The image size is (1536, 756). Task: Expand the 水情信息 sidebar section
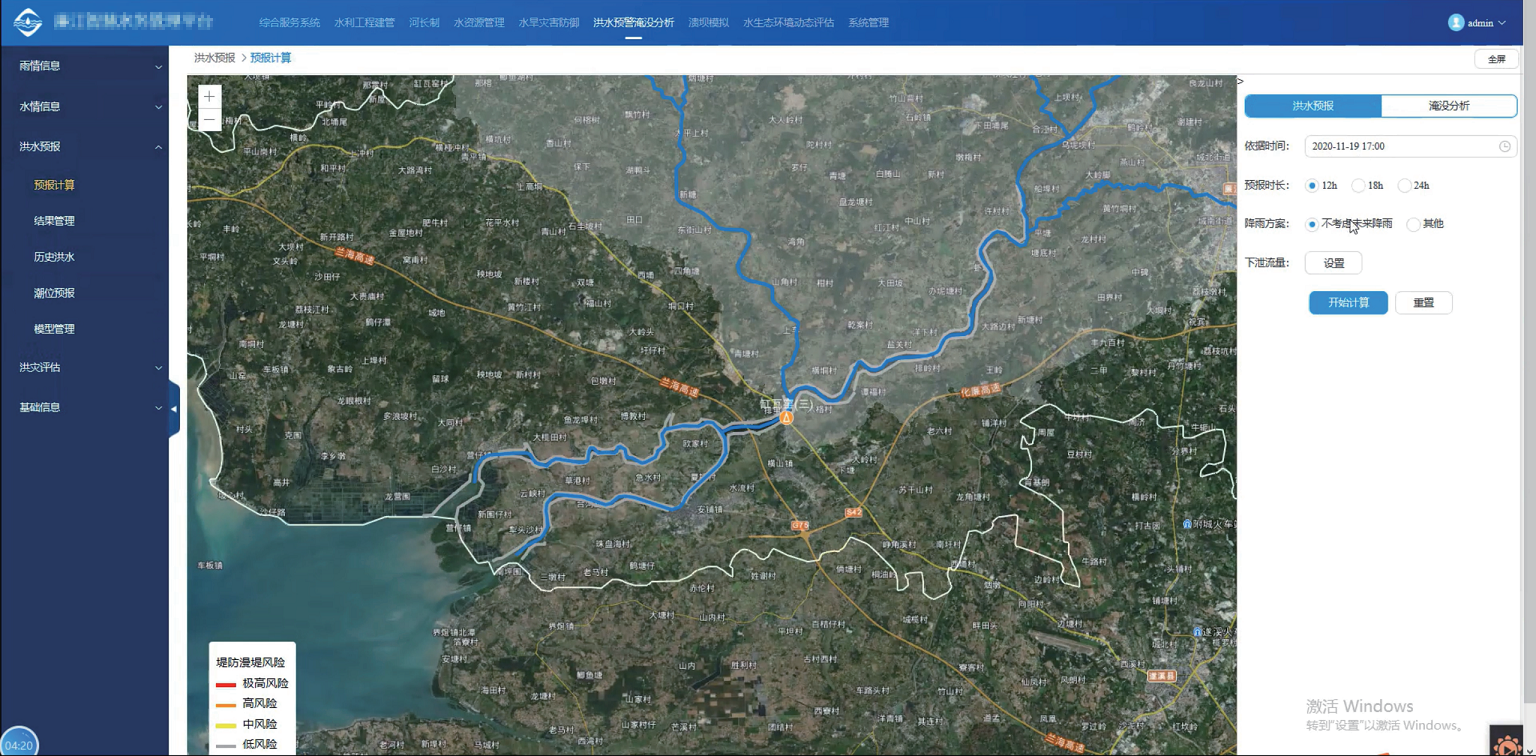coord(84,106)
